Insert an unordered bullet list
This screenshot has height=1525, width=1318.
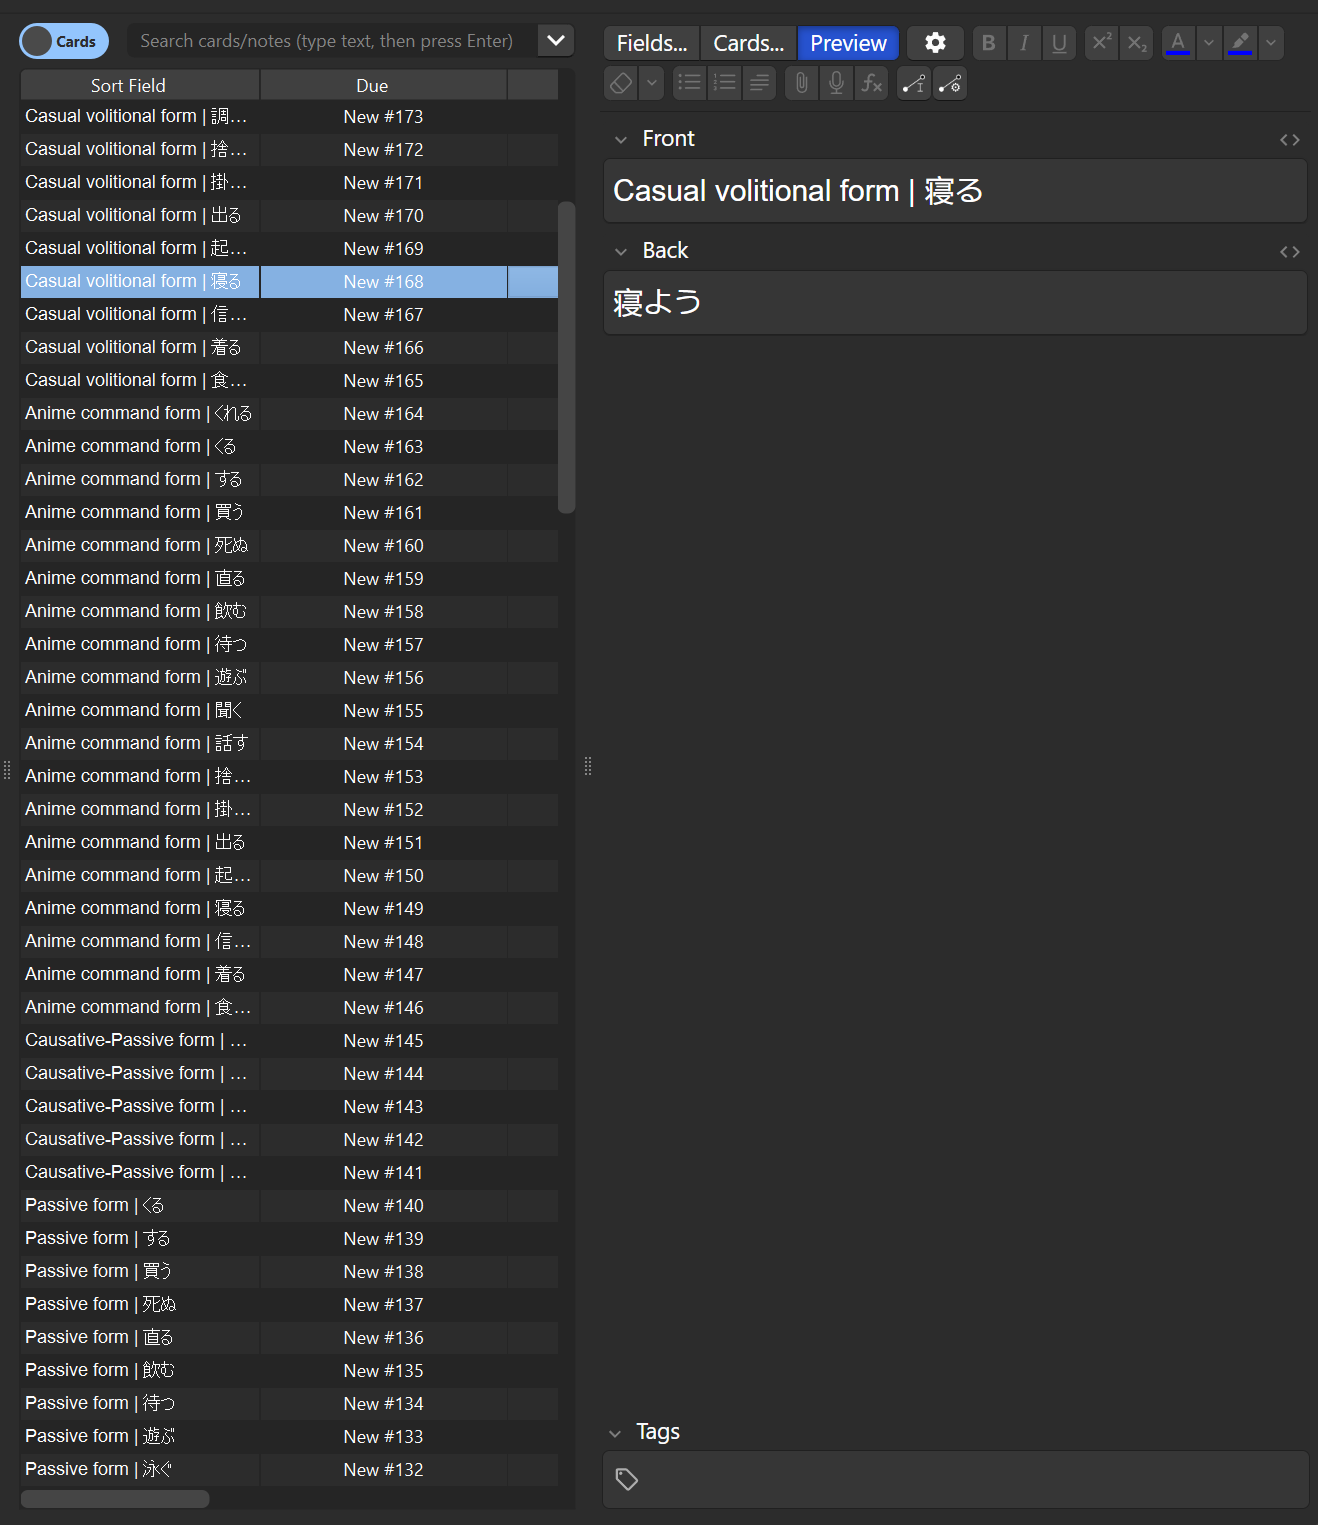click(689, 83)
